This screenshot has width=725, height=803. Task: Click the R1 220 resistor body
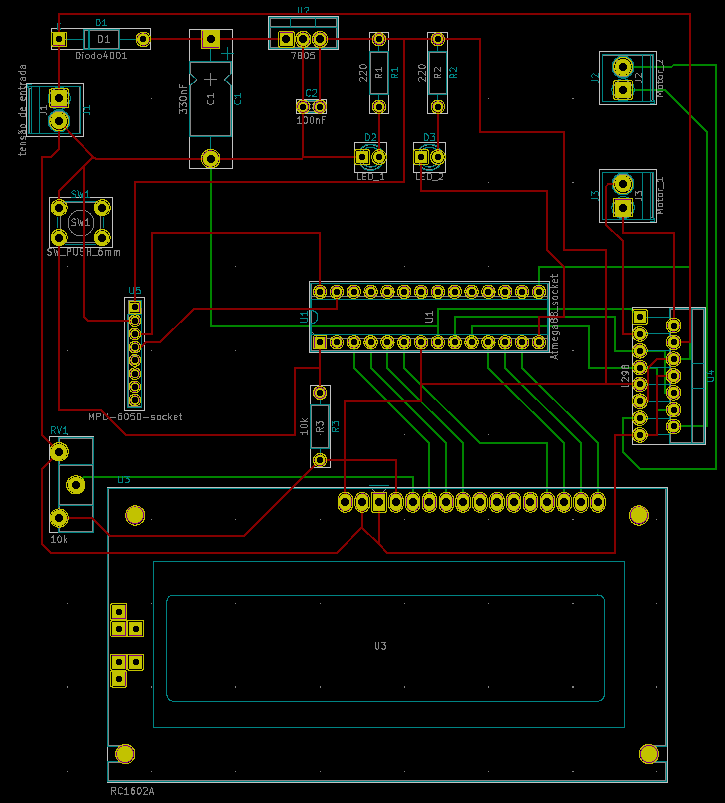[x=378, y=72]
